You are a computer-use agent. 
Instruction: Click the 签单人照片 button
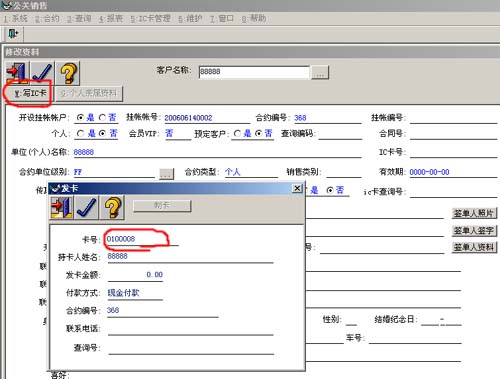coord(474,213)
